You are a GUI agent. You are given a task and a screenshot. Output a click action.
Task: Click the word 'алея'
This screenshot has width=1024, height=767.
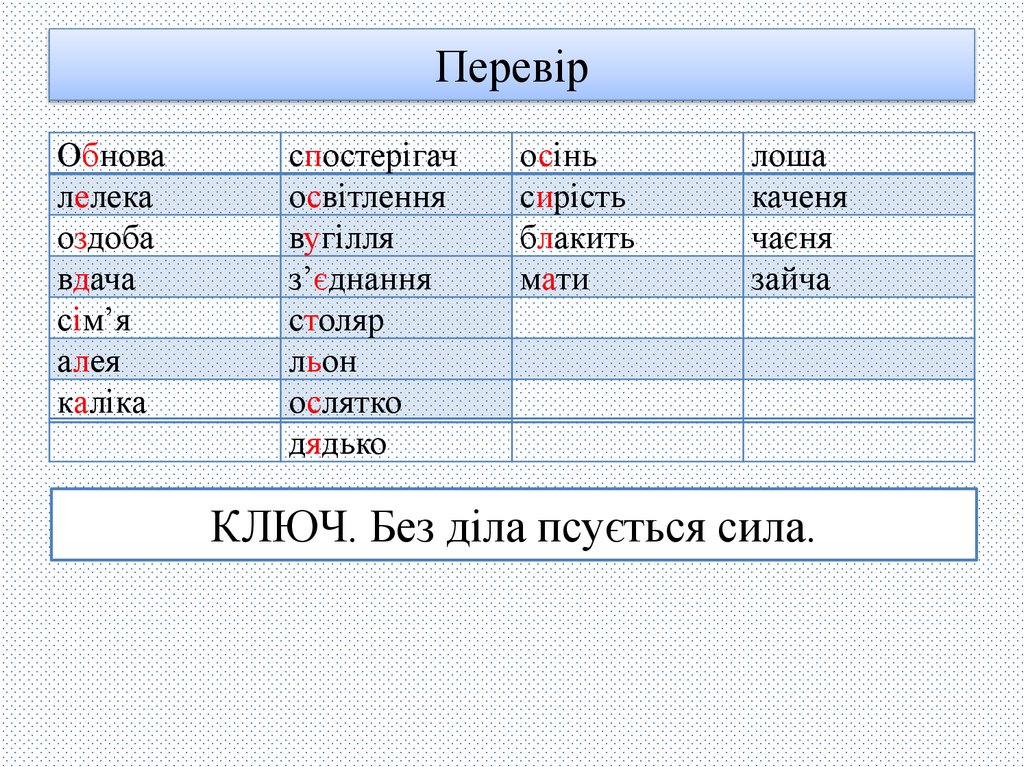pos(89,362)
